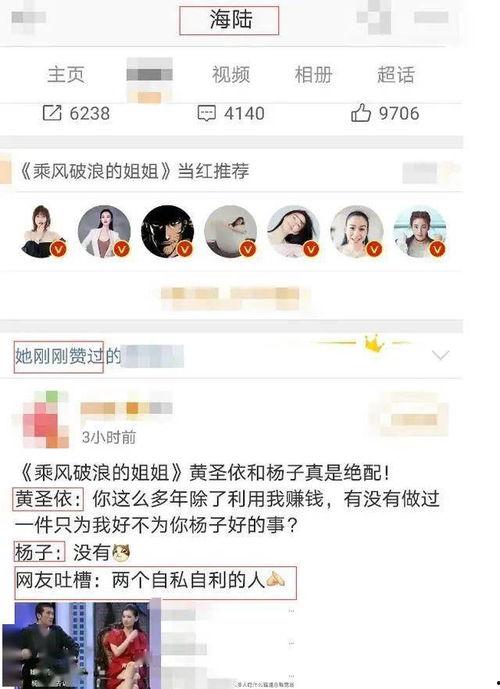
Task: Open the dark comic-style avatar
Action: (x=167, y=232)
